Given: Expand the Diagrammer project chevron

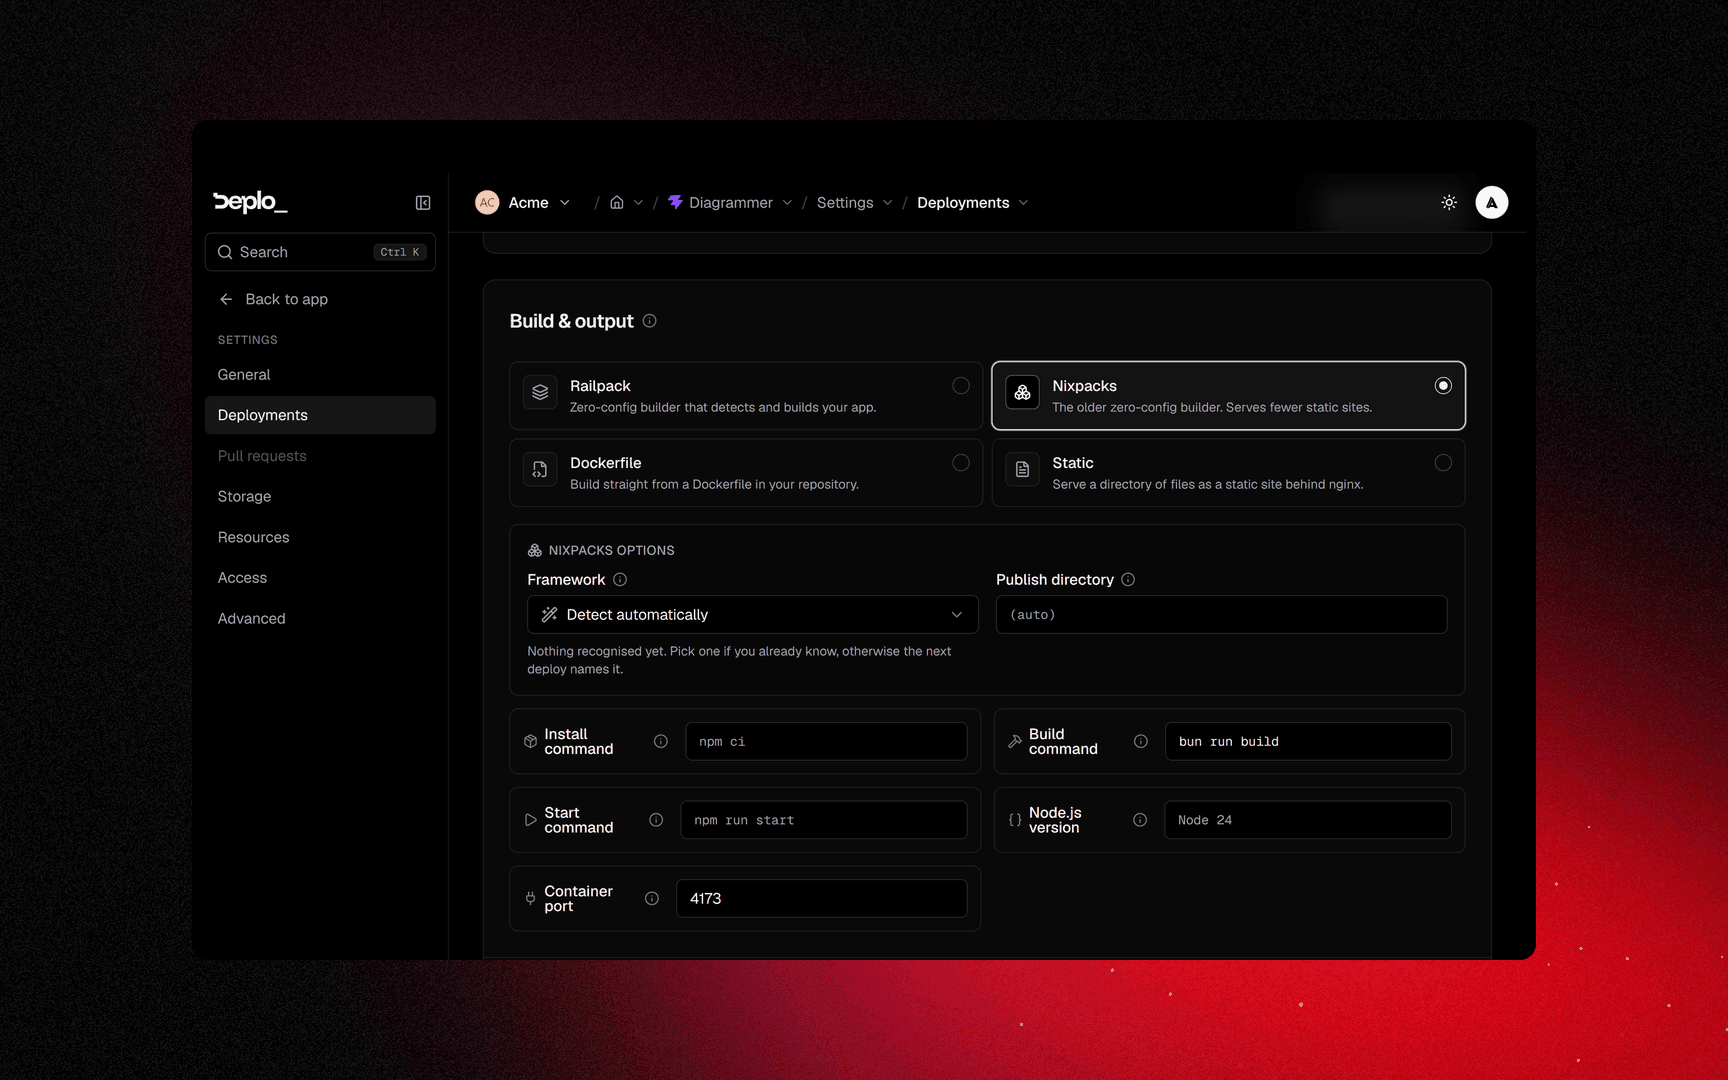Looking at the screenshot, I should coord(787,203).
